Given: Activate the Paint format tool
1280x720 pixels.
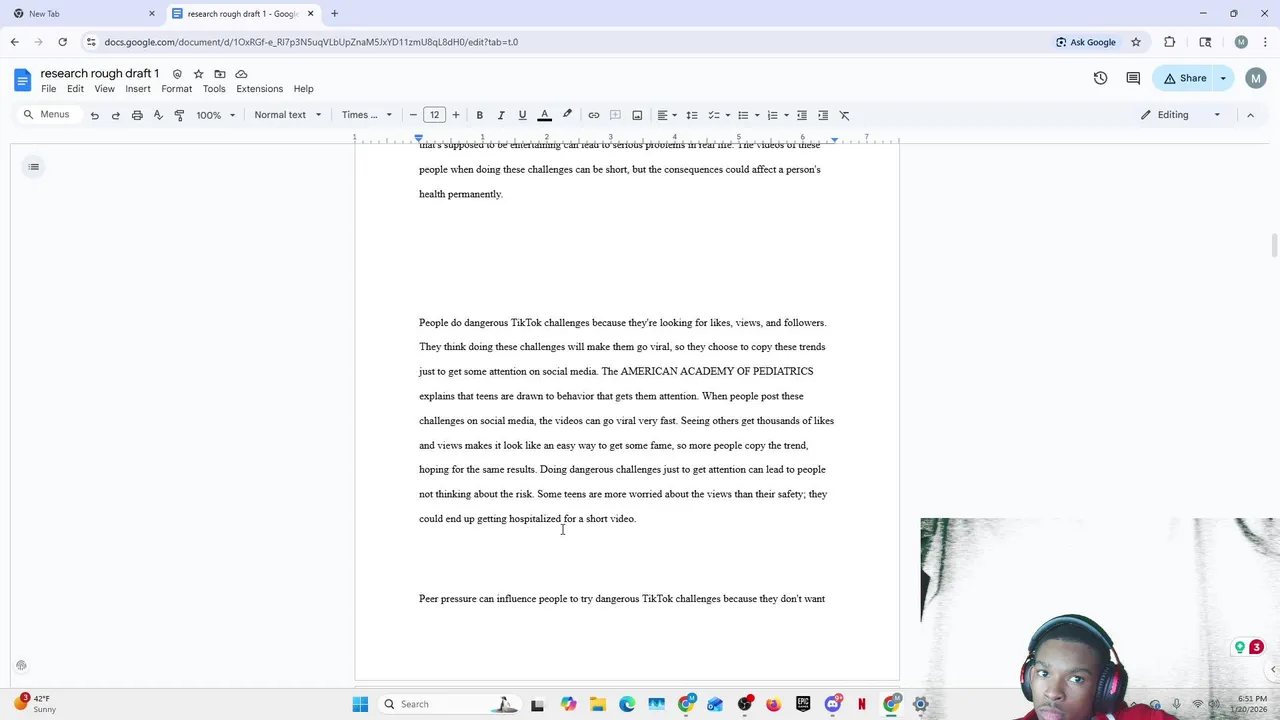Looking at the screenshot, I should 179,115.
